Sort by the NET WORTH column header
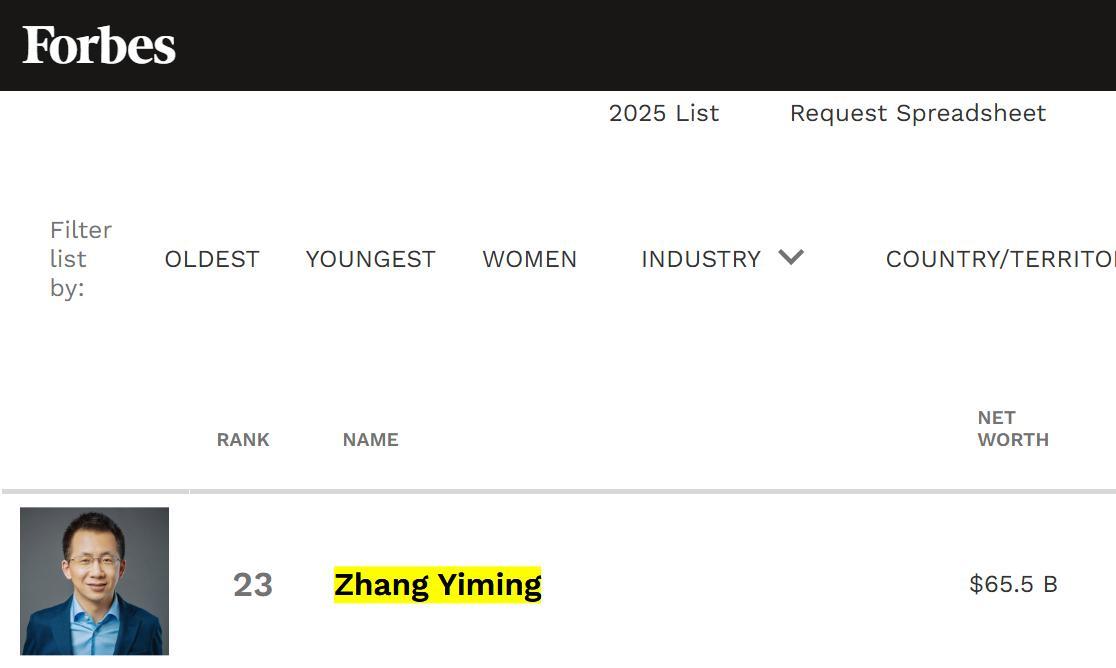 (1012, 428)
